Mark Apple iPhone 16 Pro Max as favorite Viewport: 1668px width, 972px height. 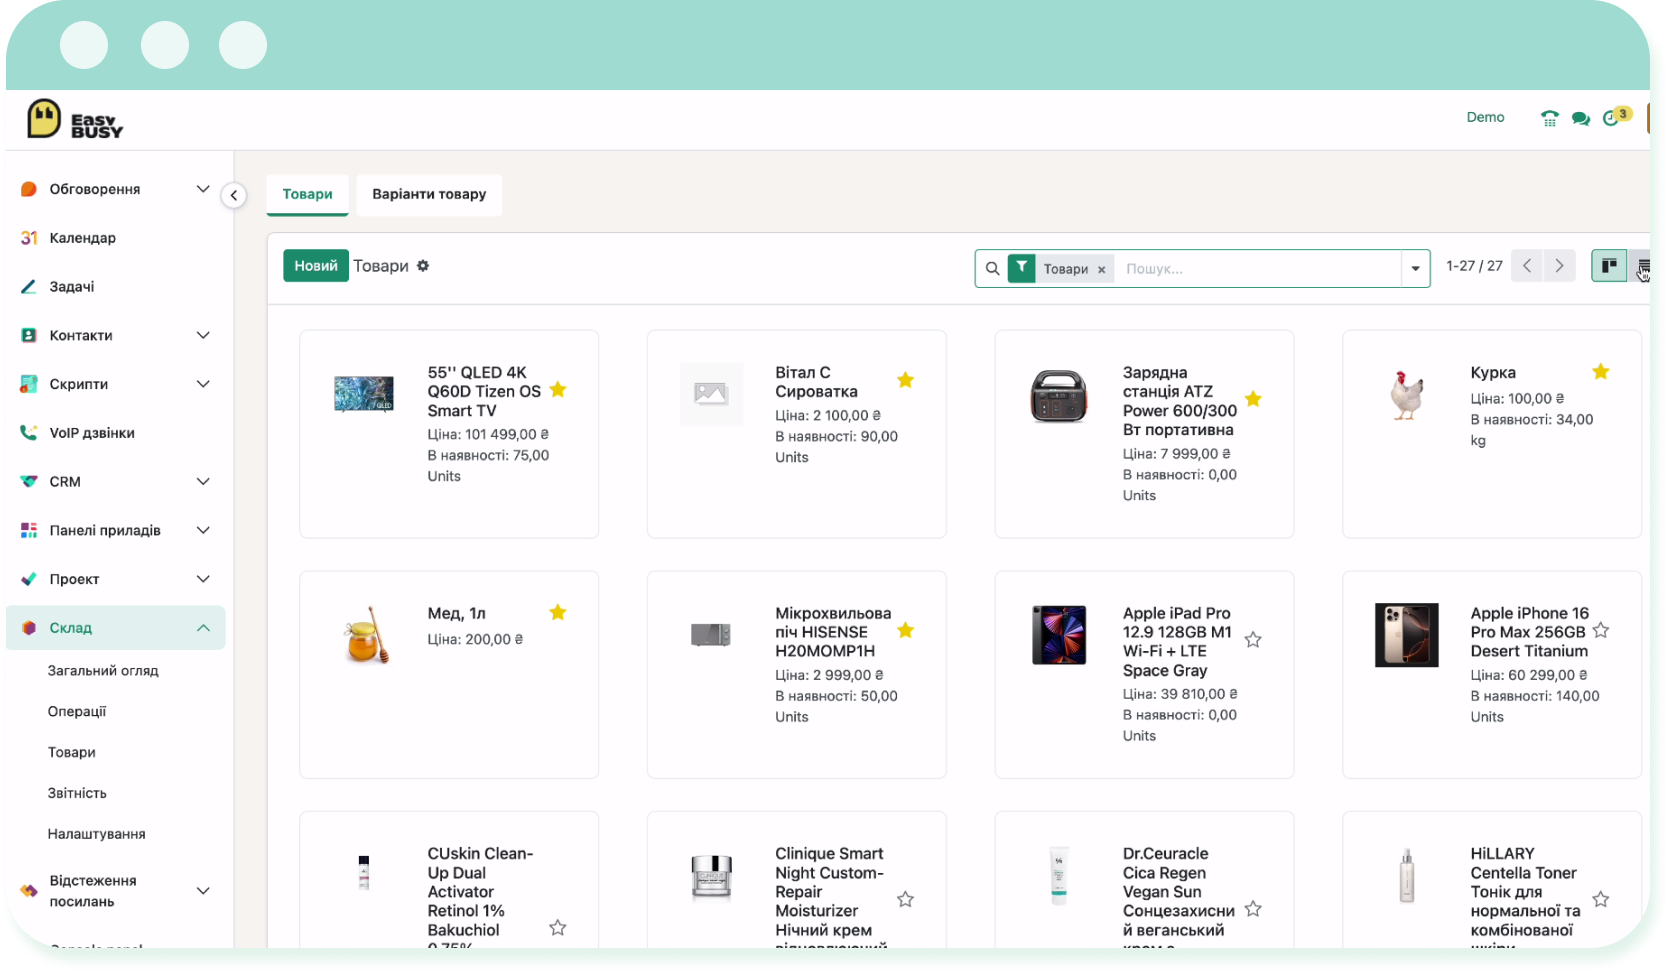(1600, 631)
